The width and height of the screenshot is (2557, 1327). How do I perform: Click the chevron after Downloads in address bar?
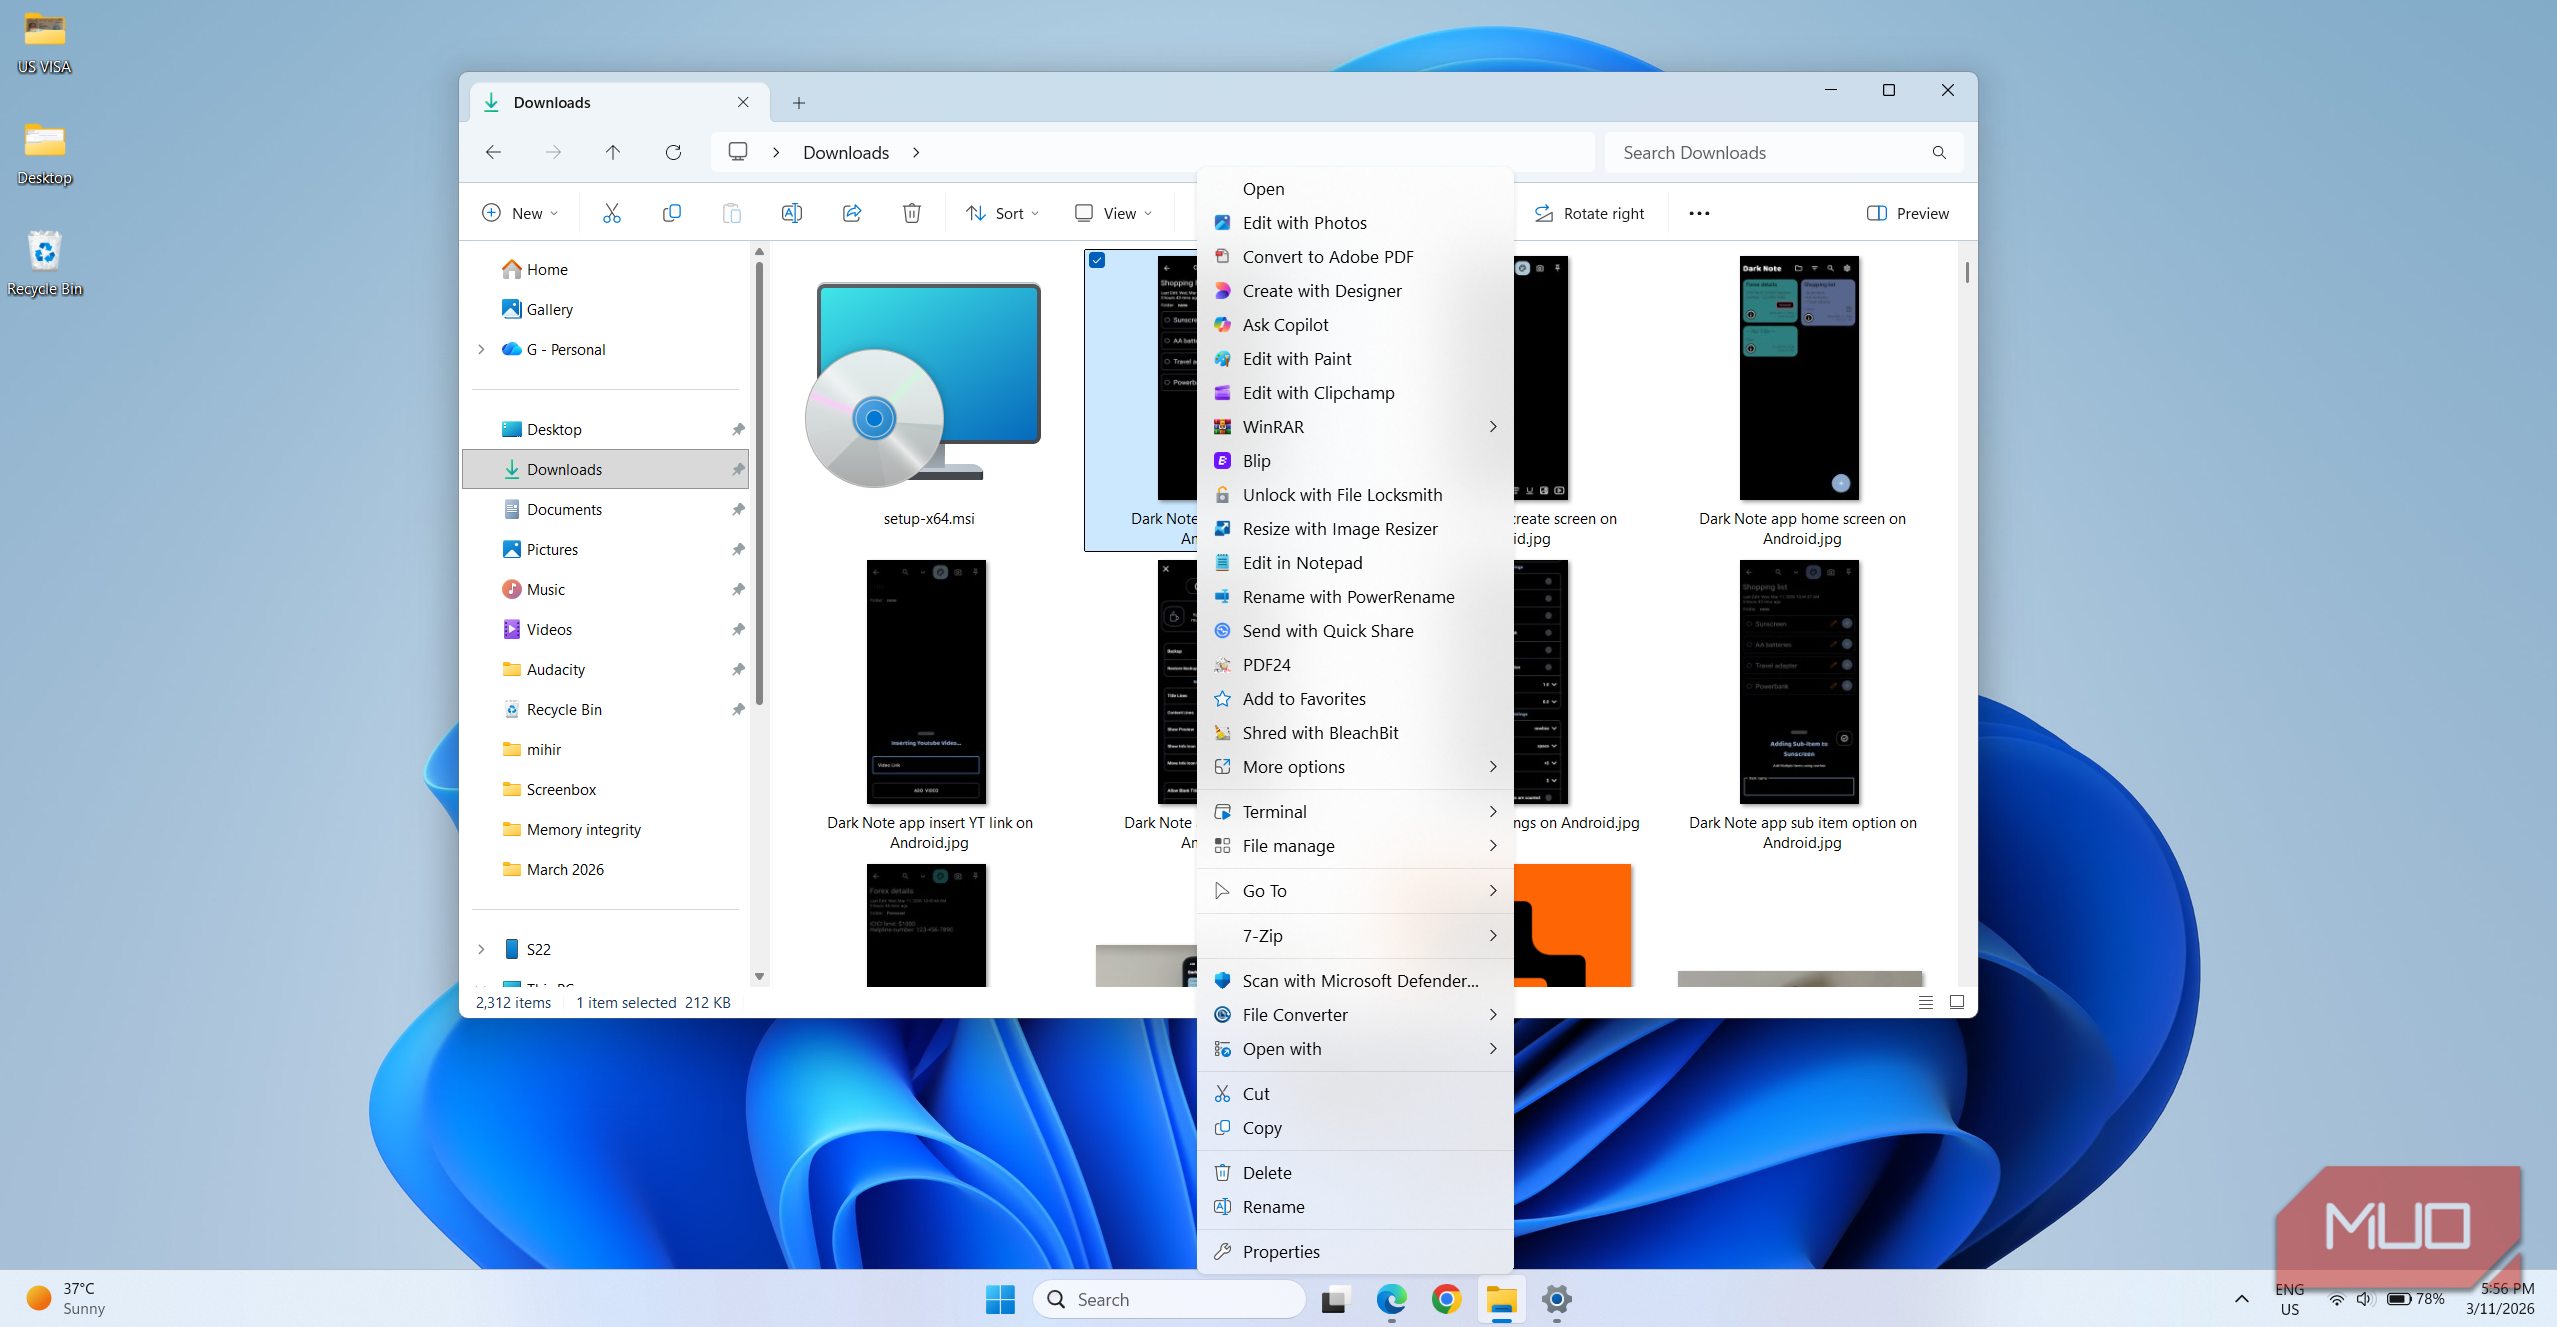pos(916,152)
